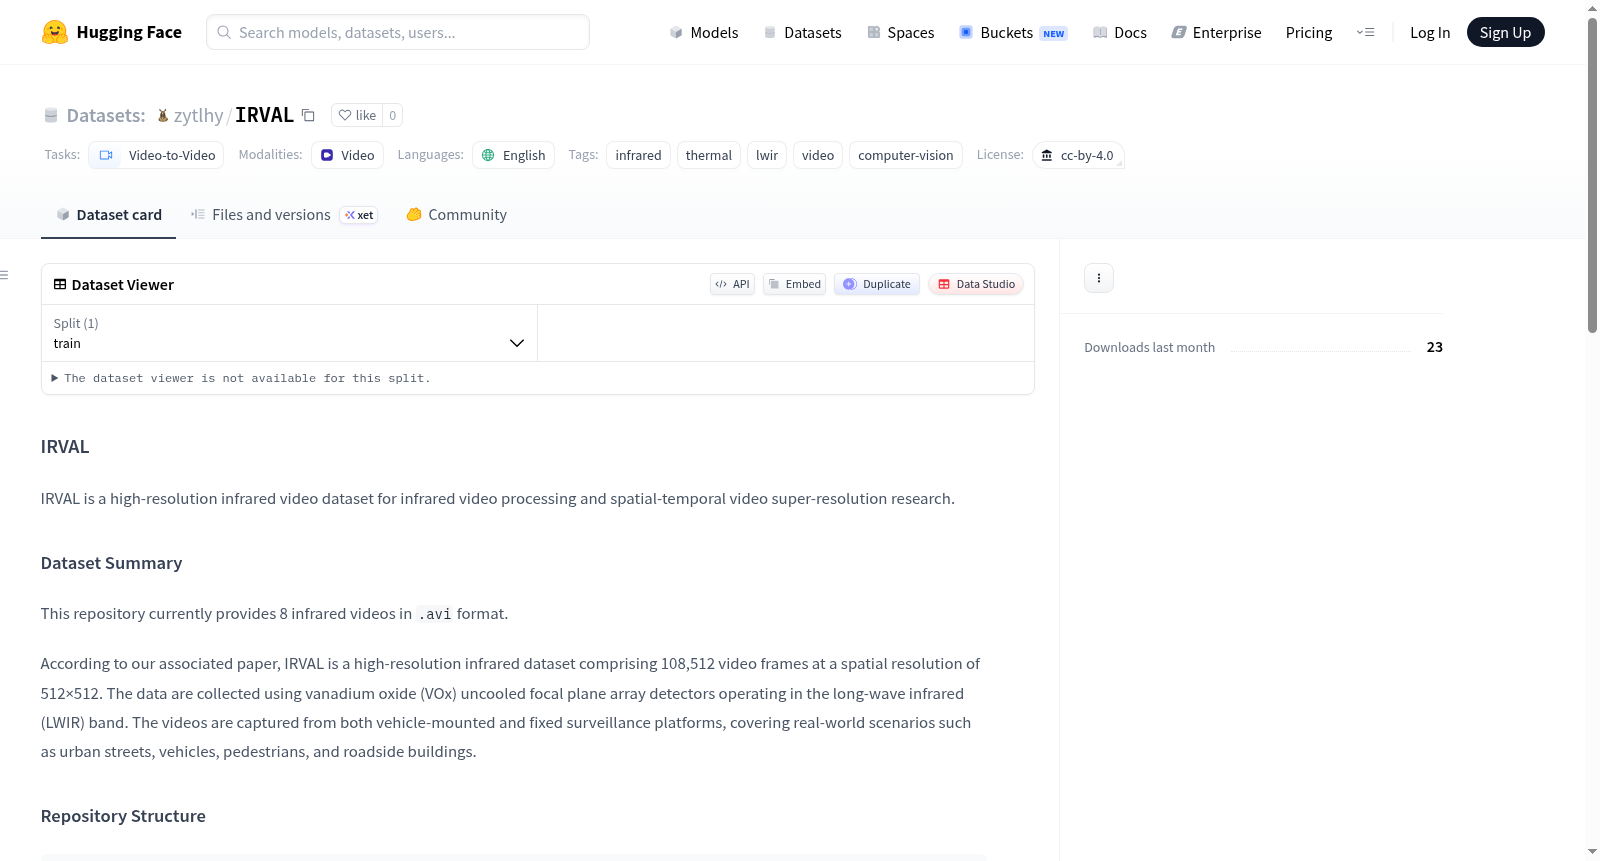This screenshot has height=861, width=1600.
Task: Open the cc-by-4.0 license tag
Action: 1078,155
